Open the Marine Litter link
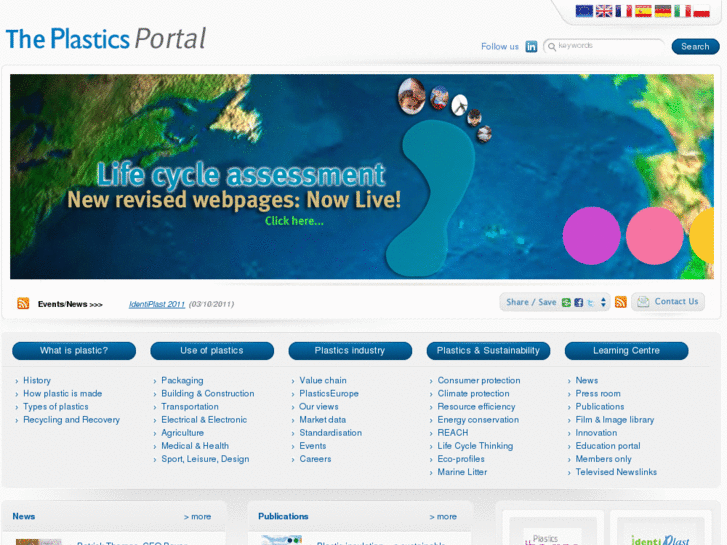This screenshot has width=727, height=545. point(462,472)
